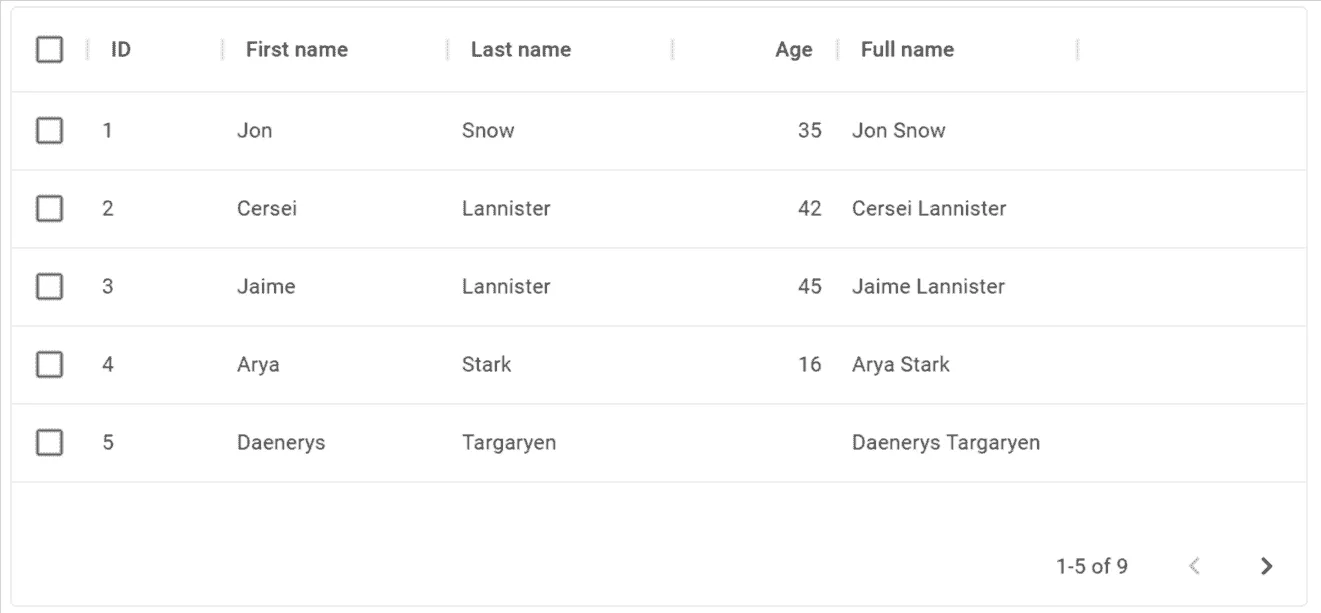Click the previous page arrow
Viewport: 1321px width, 613px height.
point(1194,566)
